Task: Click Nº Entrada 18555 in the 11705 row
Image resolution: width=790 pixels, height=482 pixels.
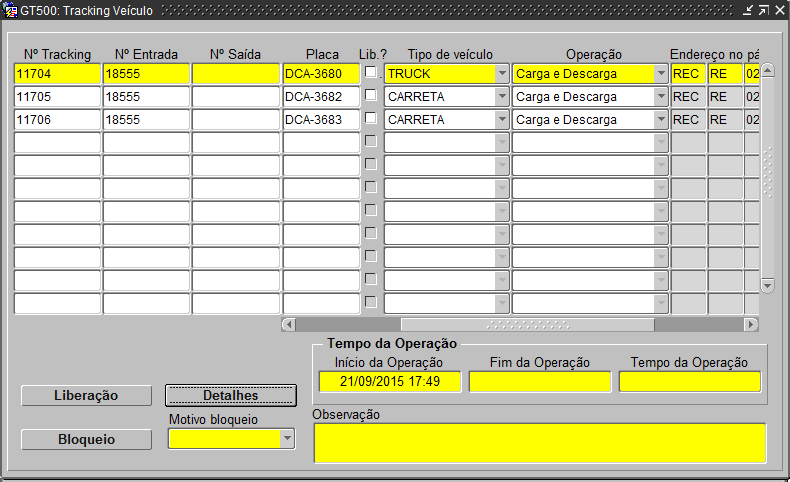Action: click(147, 97)
